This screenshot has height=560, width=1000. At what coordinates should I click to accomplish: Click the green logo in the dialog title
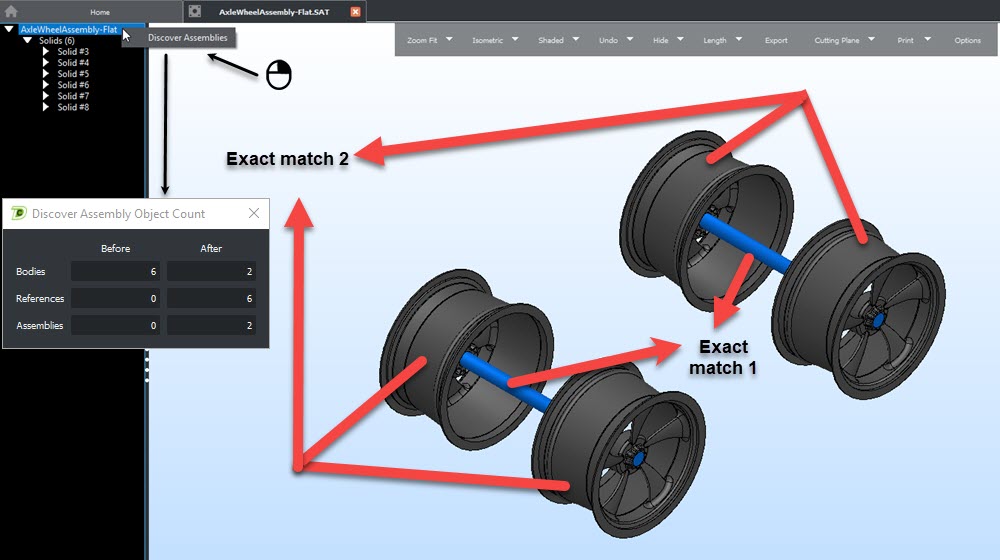(19, 213)
